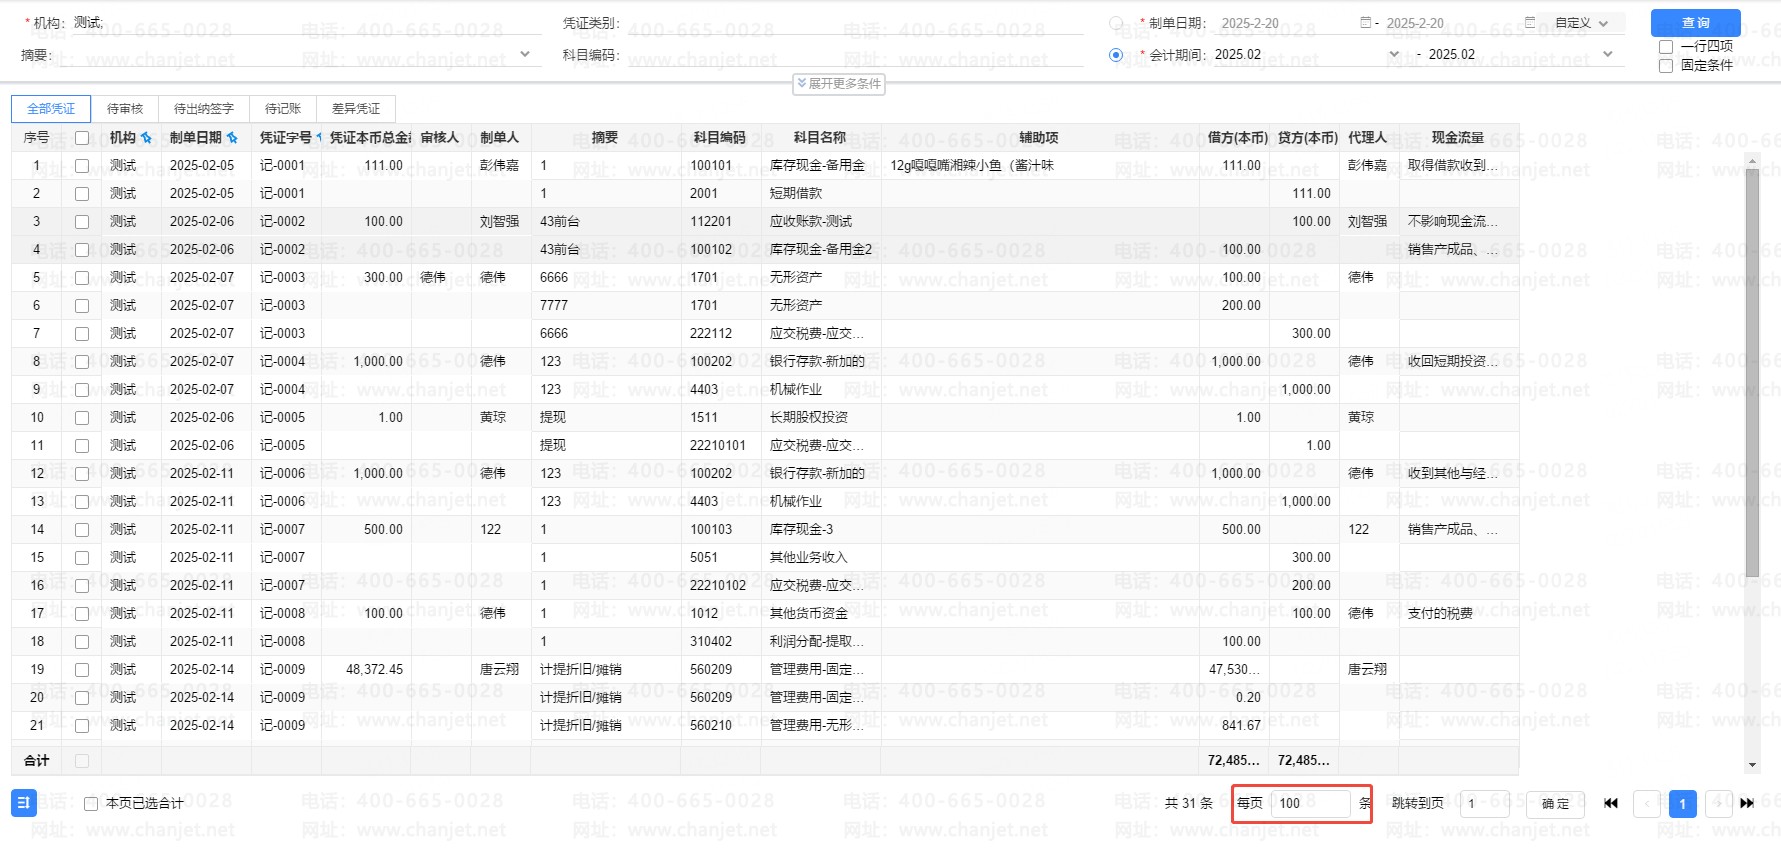Image resolution: width=1781 pixels, height=853 pixels.
Task: Click the blue column settings icon at bottom-left
Action: pyautogui.click(x=24, y=803)
